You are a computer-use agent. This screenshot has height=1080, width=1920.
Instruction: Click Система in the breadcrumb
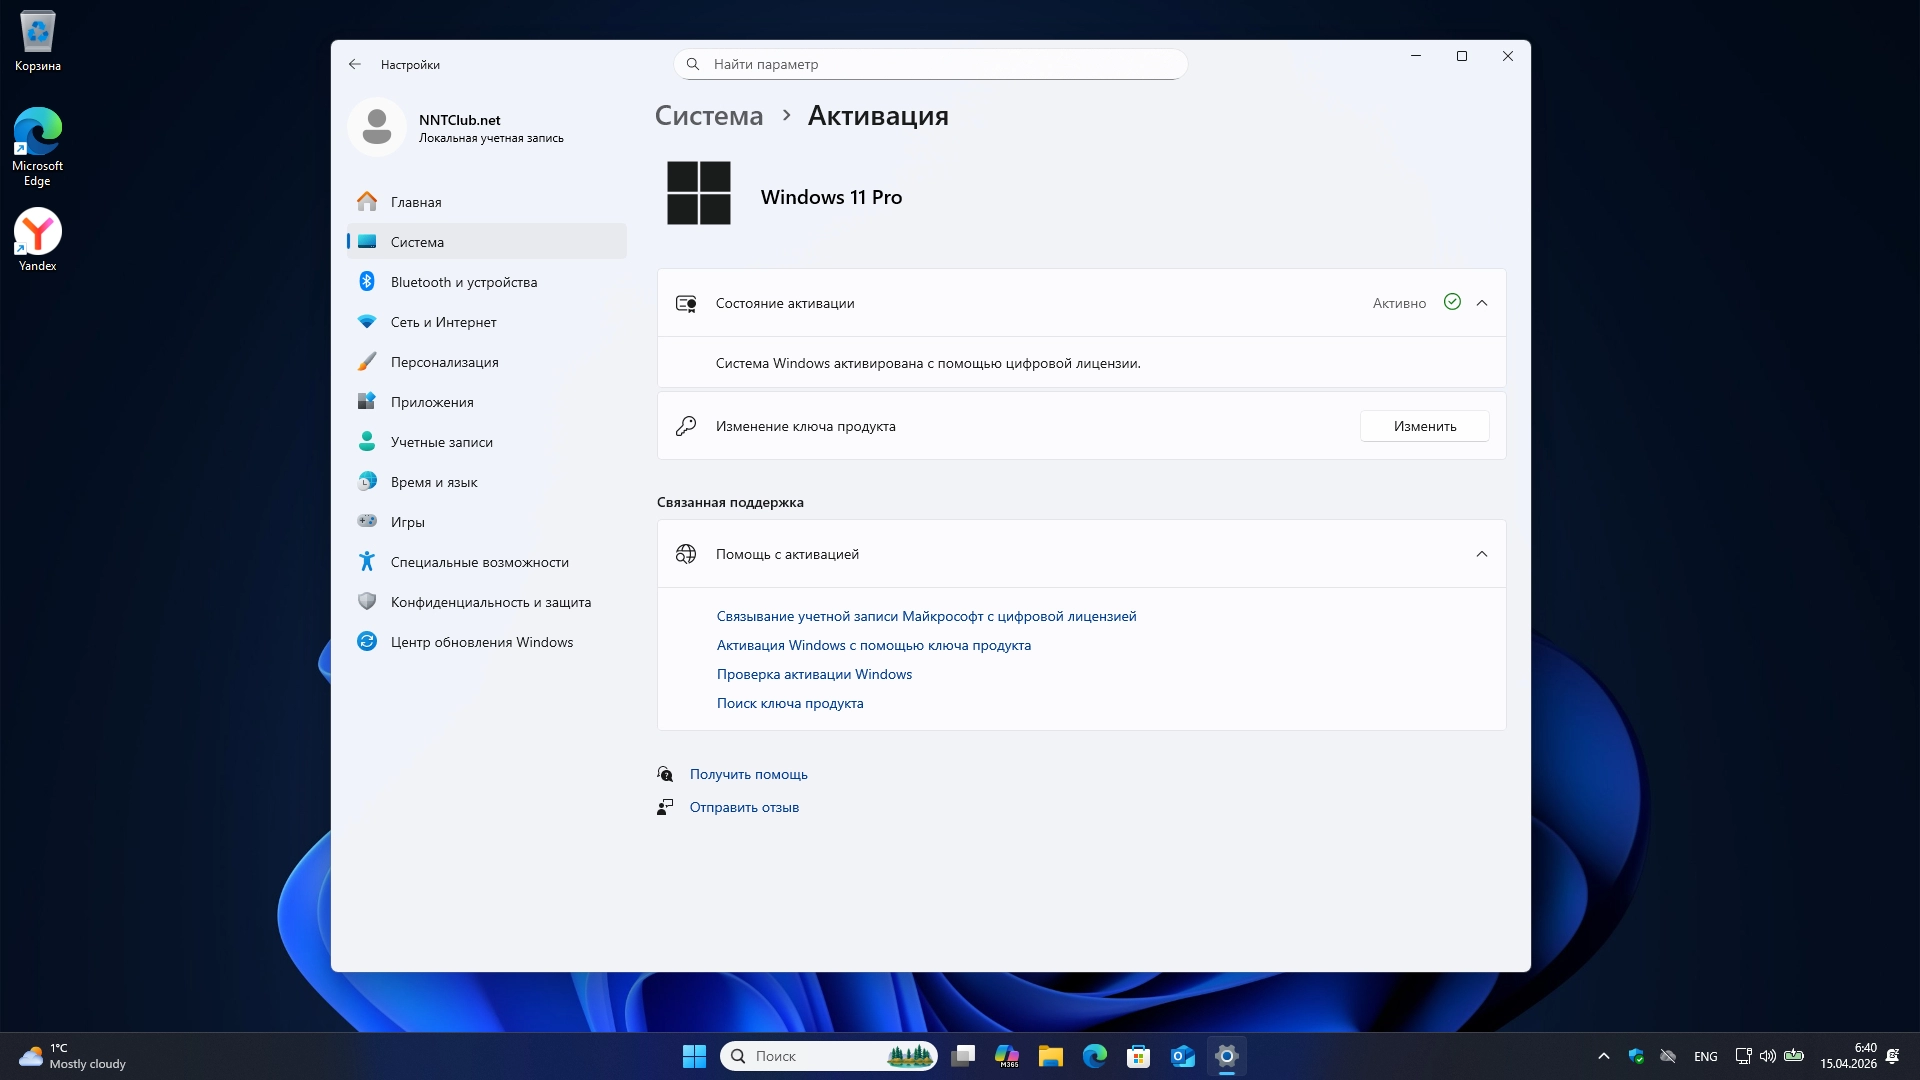click(708, 116)
